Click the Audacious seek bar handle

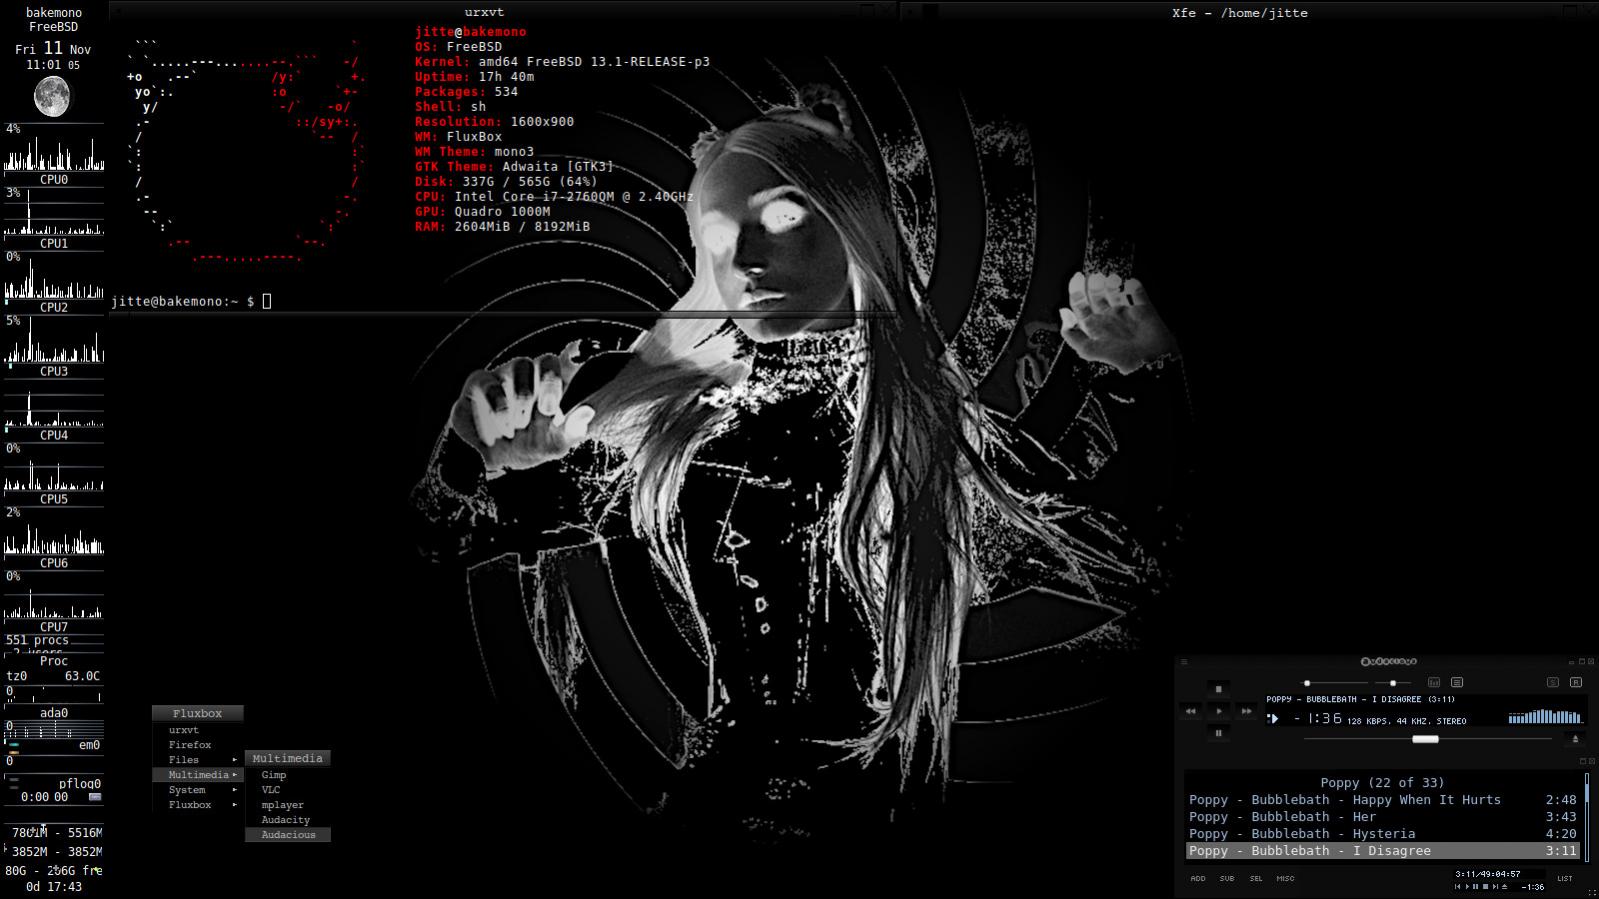[1425, 739]
